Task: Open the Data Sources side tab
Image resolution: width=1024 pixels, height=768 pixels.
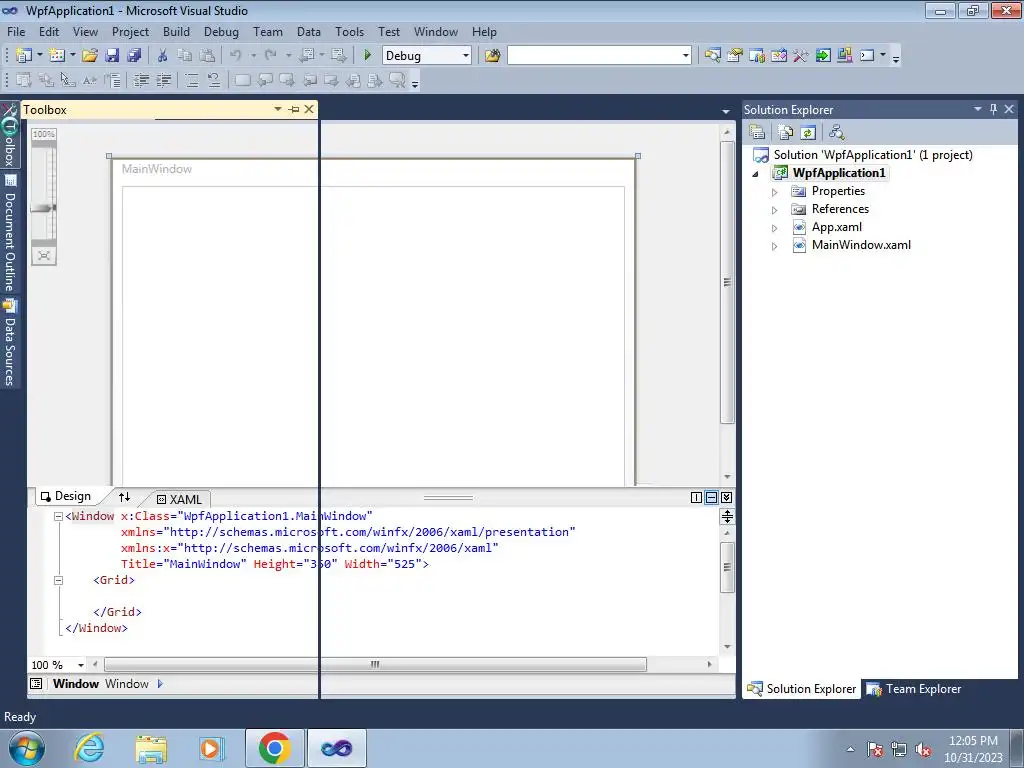Action: click(x=10, y=342)
